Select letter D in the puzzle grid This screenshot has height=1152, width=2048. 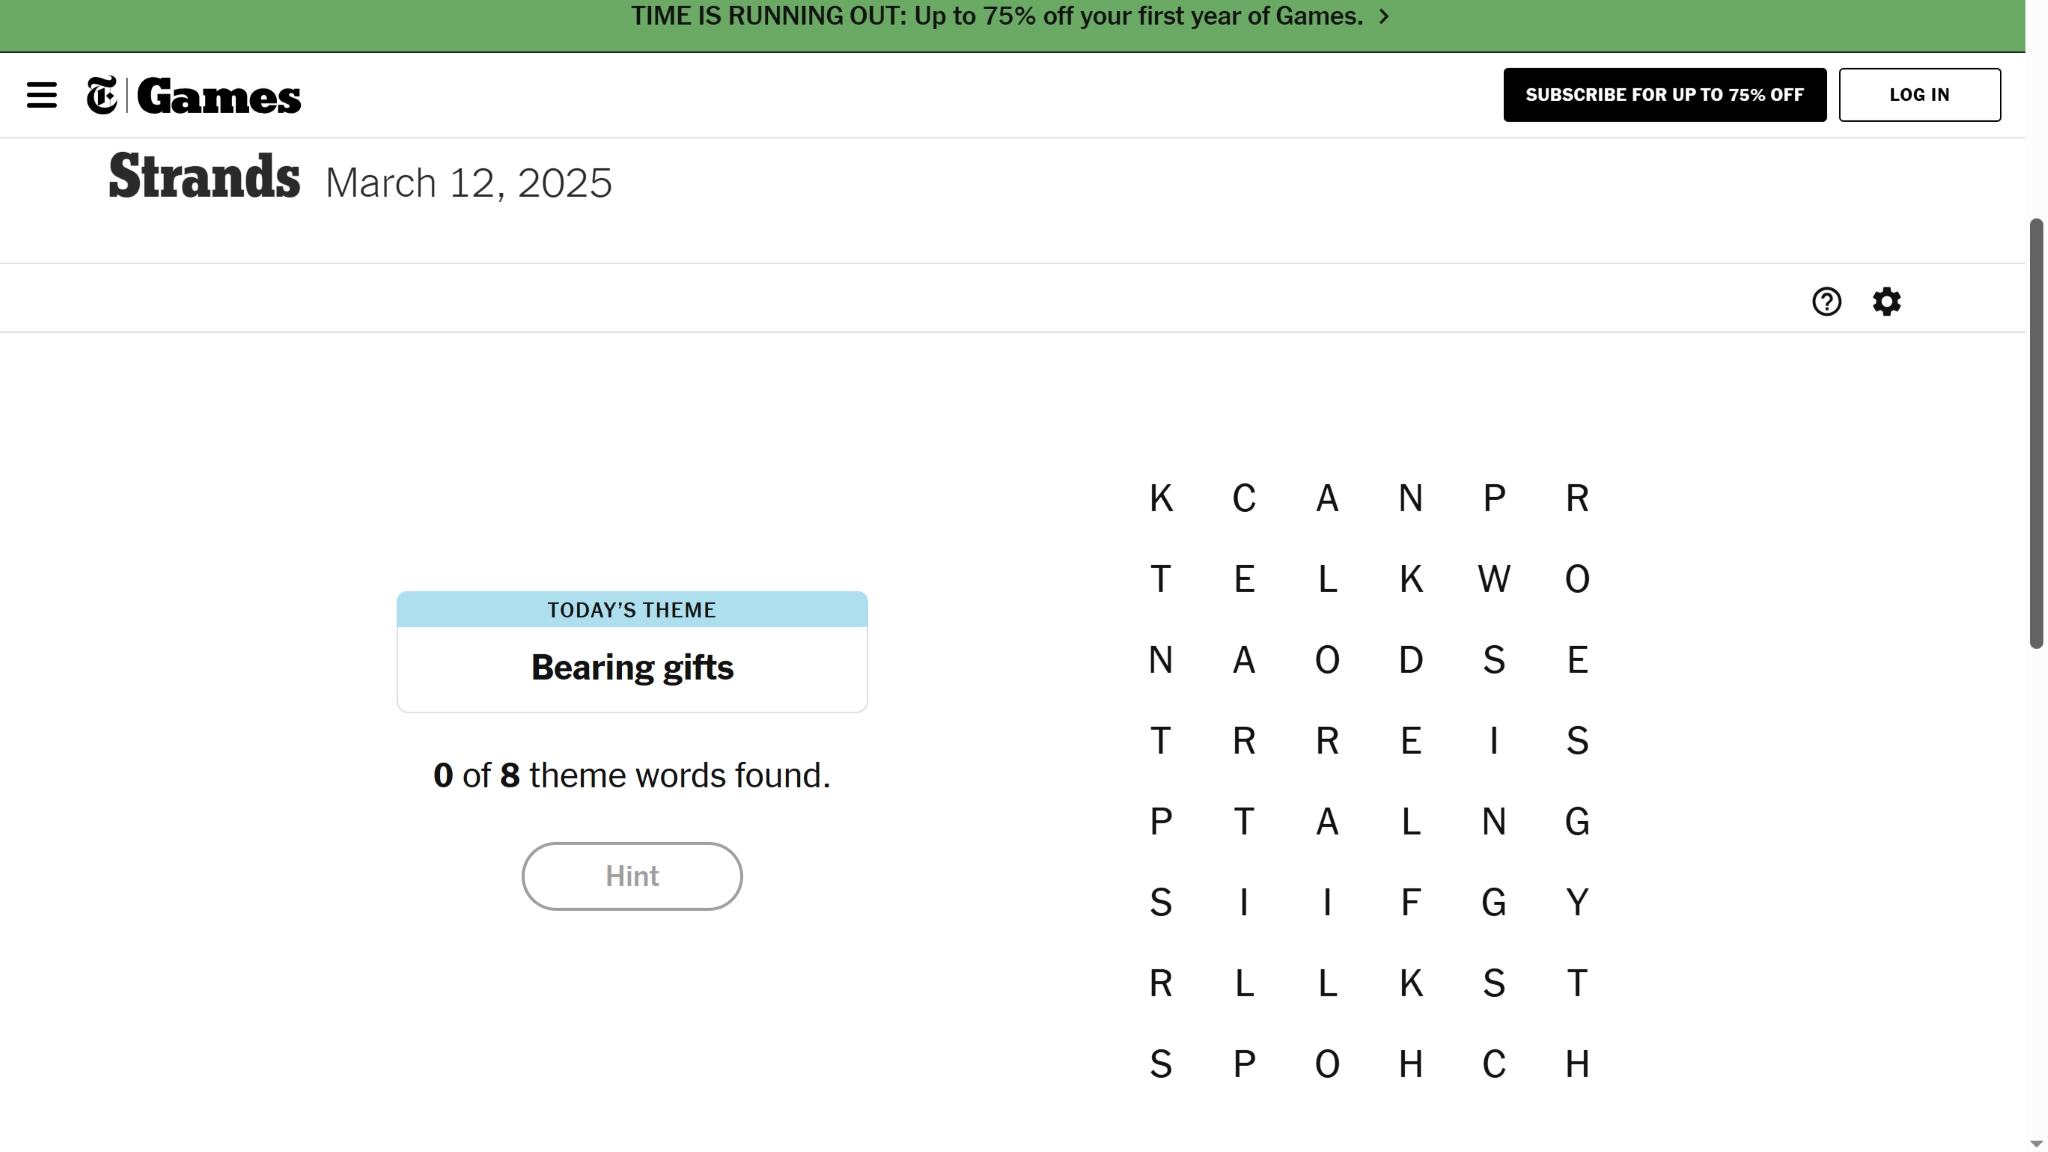pyautogui.click(x=1410, y=661)
